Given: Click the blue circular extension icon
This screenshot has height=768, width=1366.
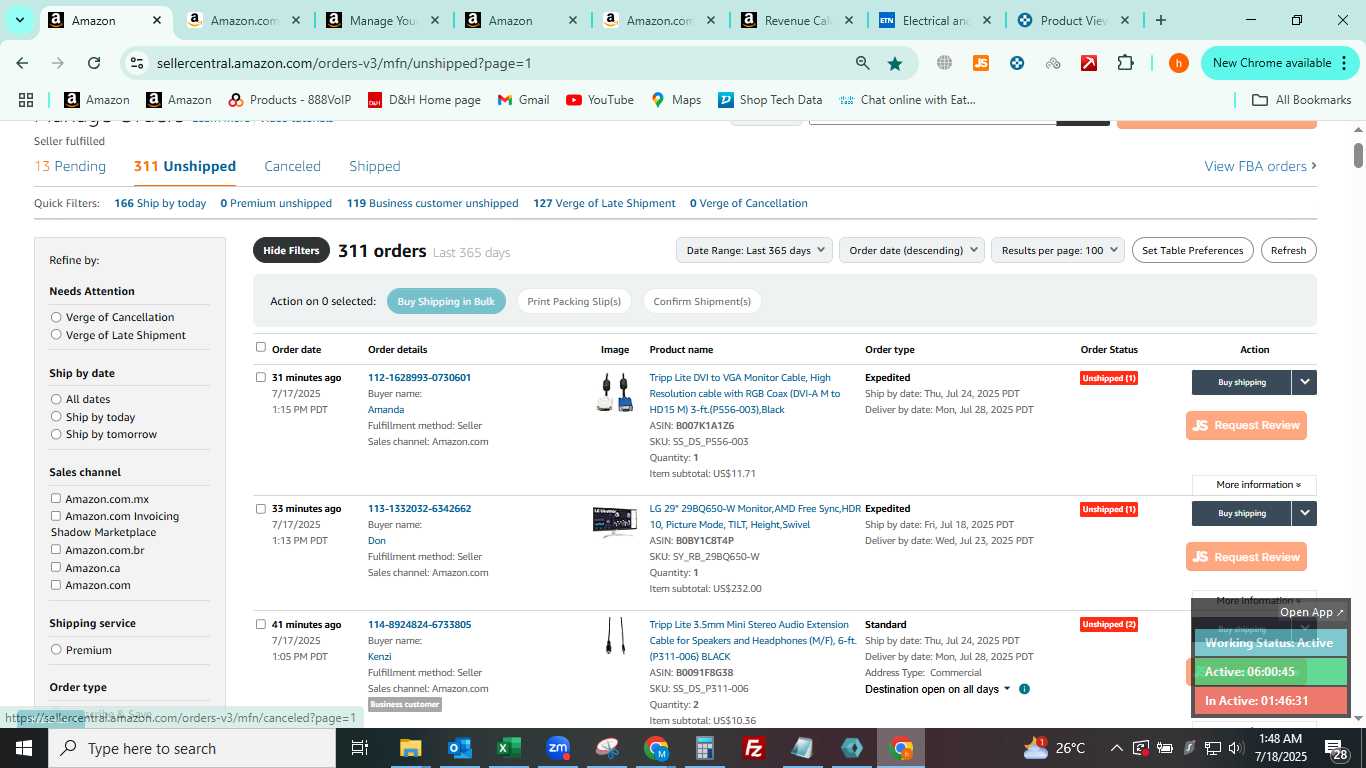Looking at the screenshot, I should (1017, 63).
